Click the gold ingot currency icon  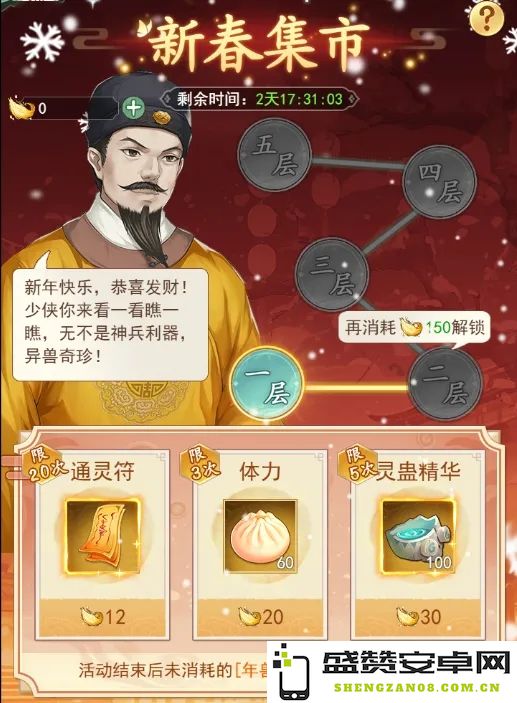(x=21, y=108)
